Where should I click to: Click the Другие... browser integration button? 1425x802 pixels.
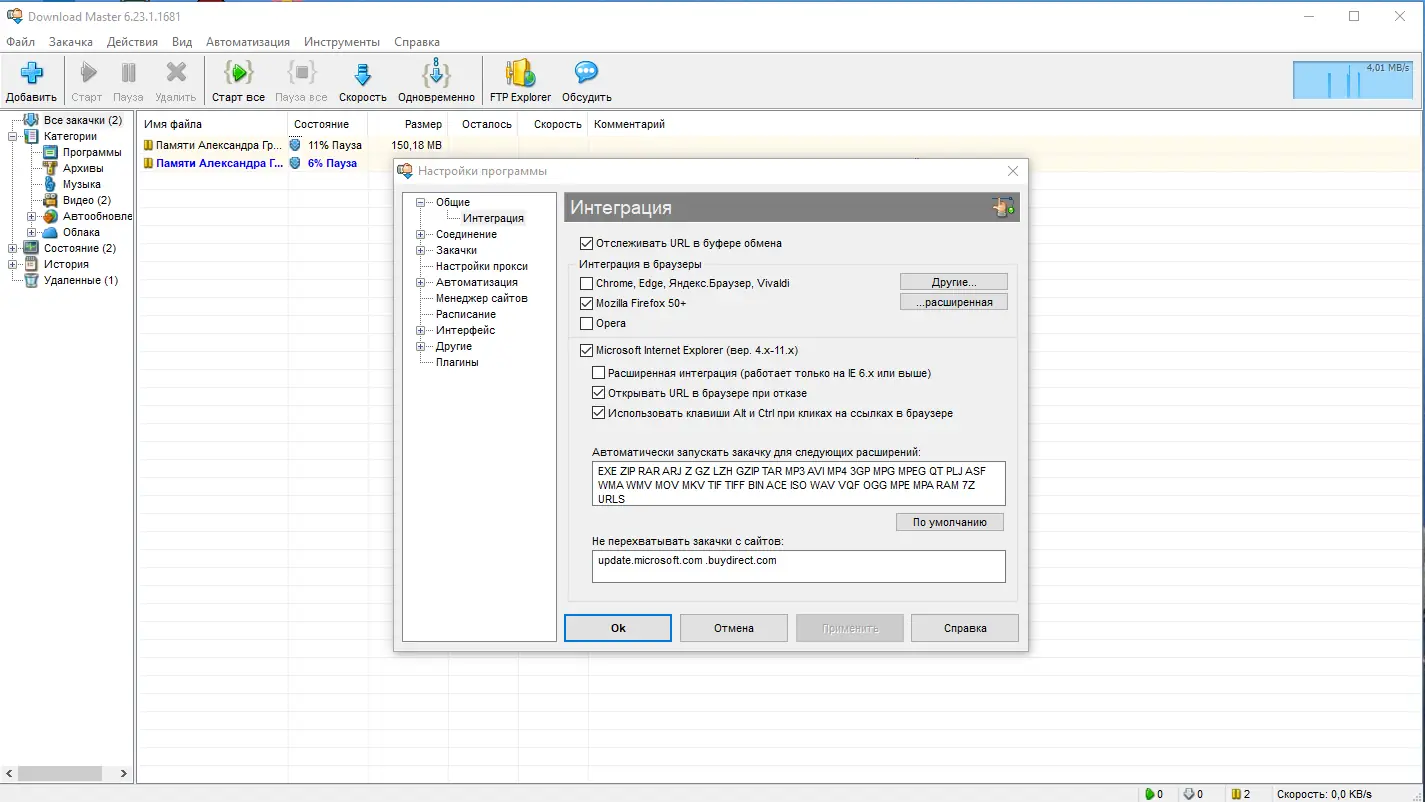point(954,282)
